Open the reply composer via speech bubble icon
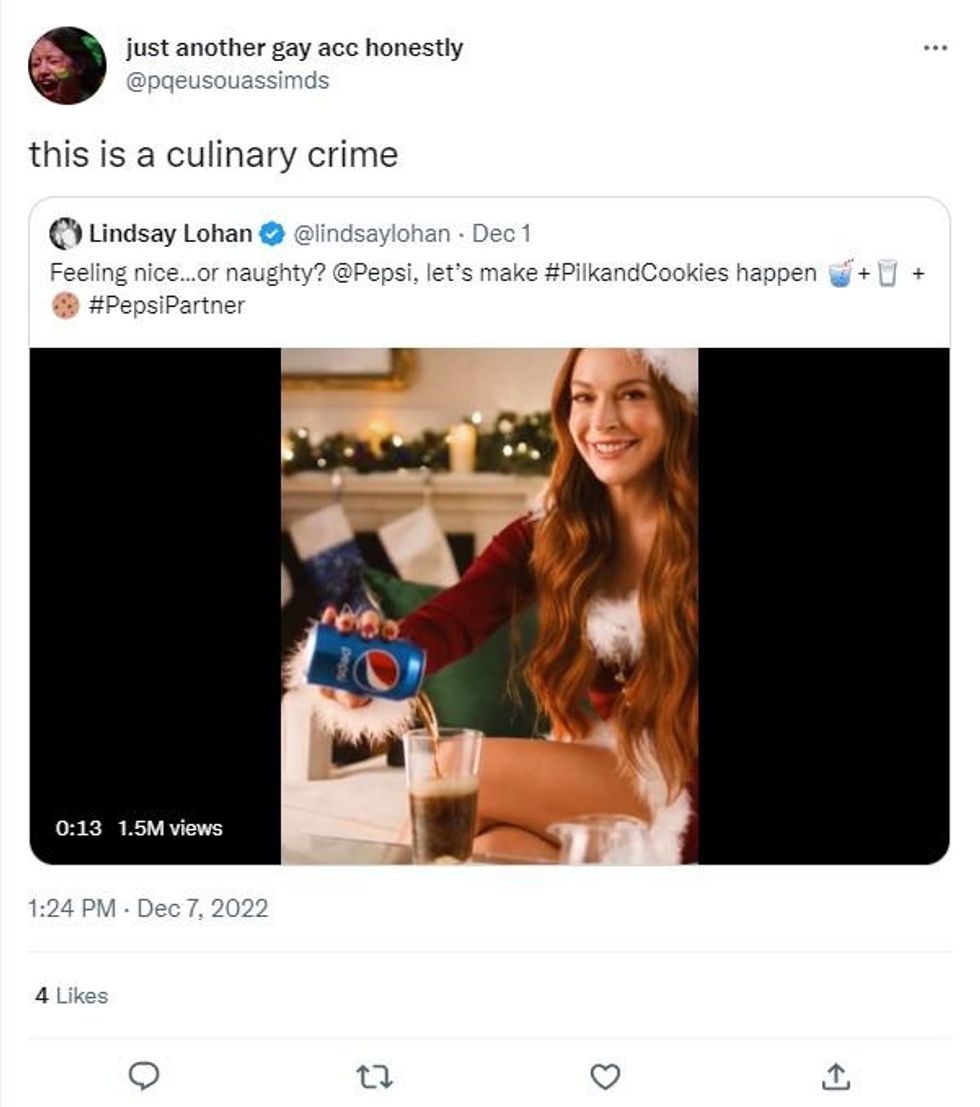 pos(145,1076)
